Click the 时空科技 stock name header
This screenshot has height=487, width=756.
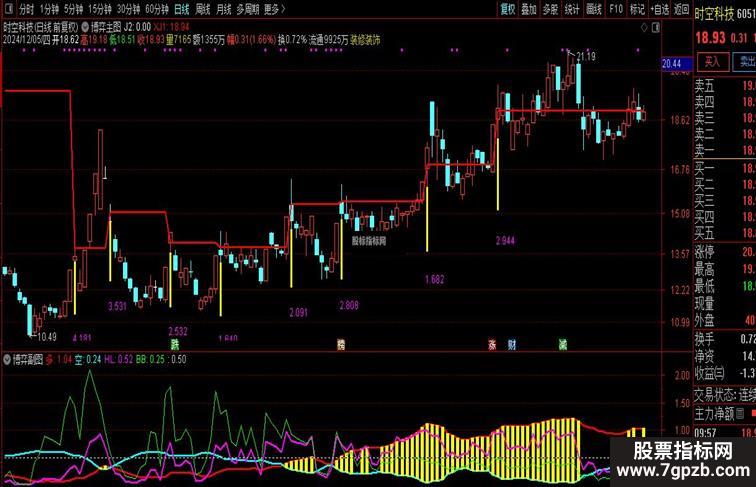pos(715,14)
